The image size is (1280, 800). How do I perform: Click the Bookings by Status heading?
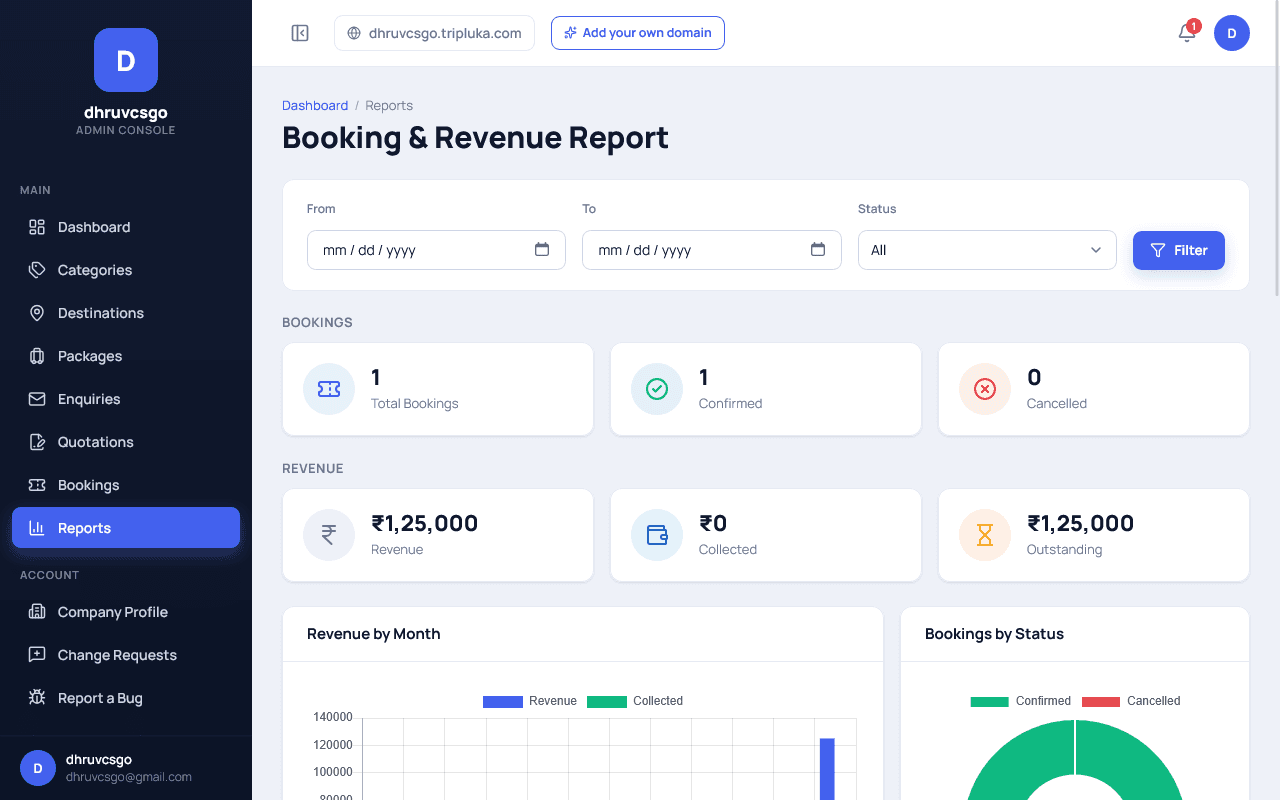(x=994, y=634)
